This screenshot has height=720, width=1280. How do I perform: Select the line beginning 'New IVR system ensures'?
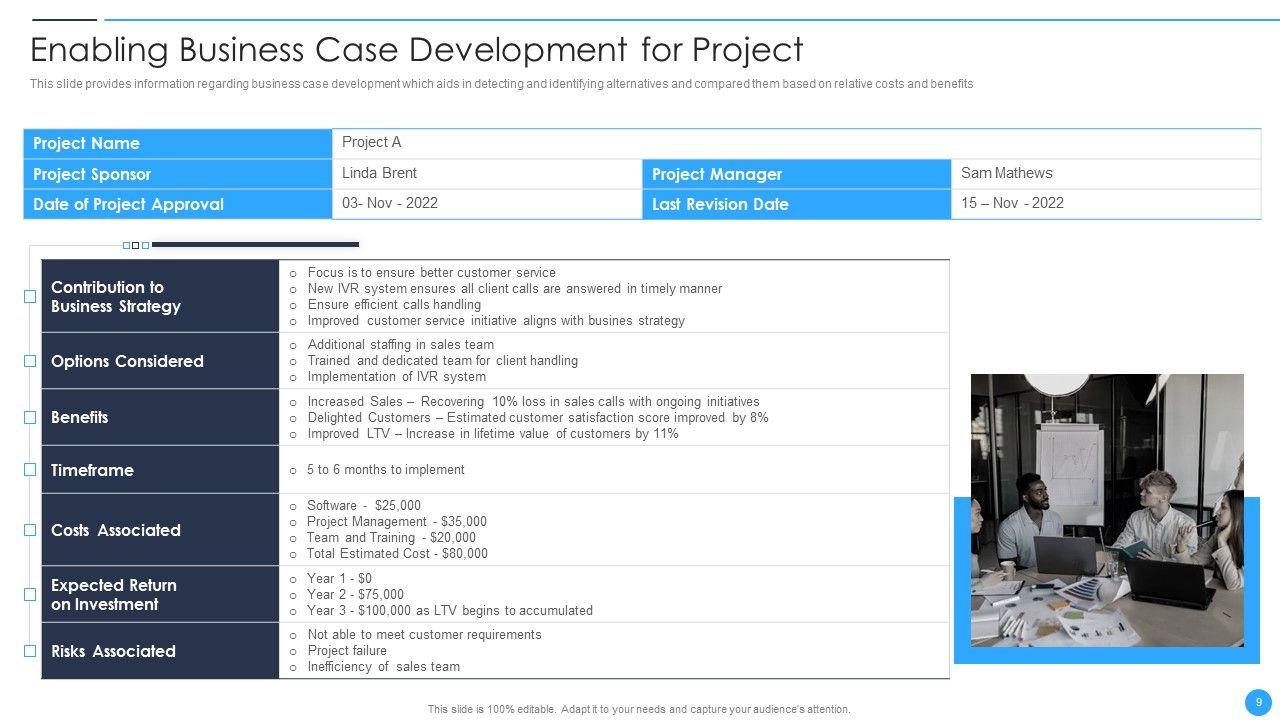[514, 289]
